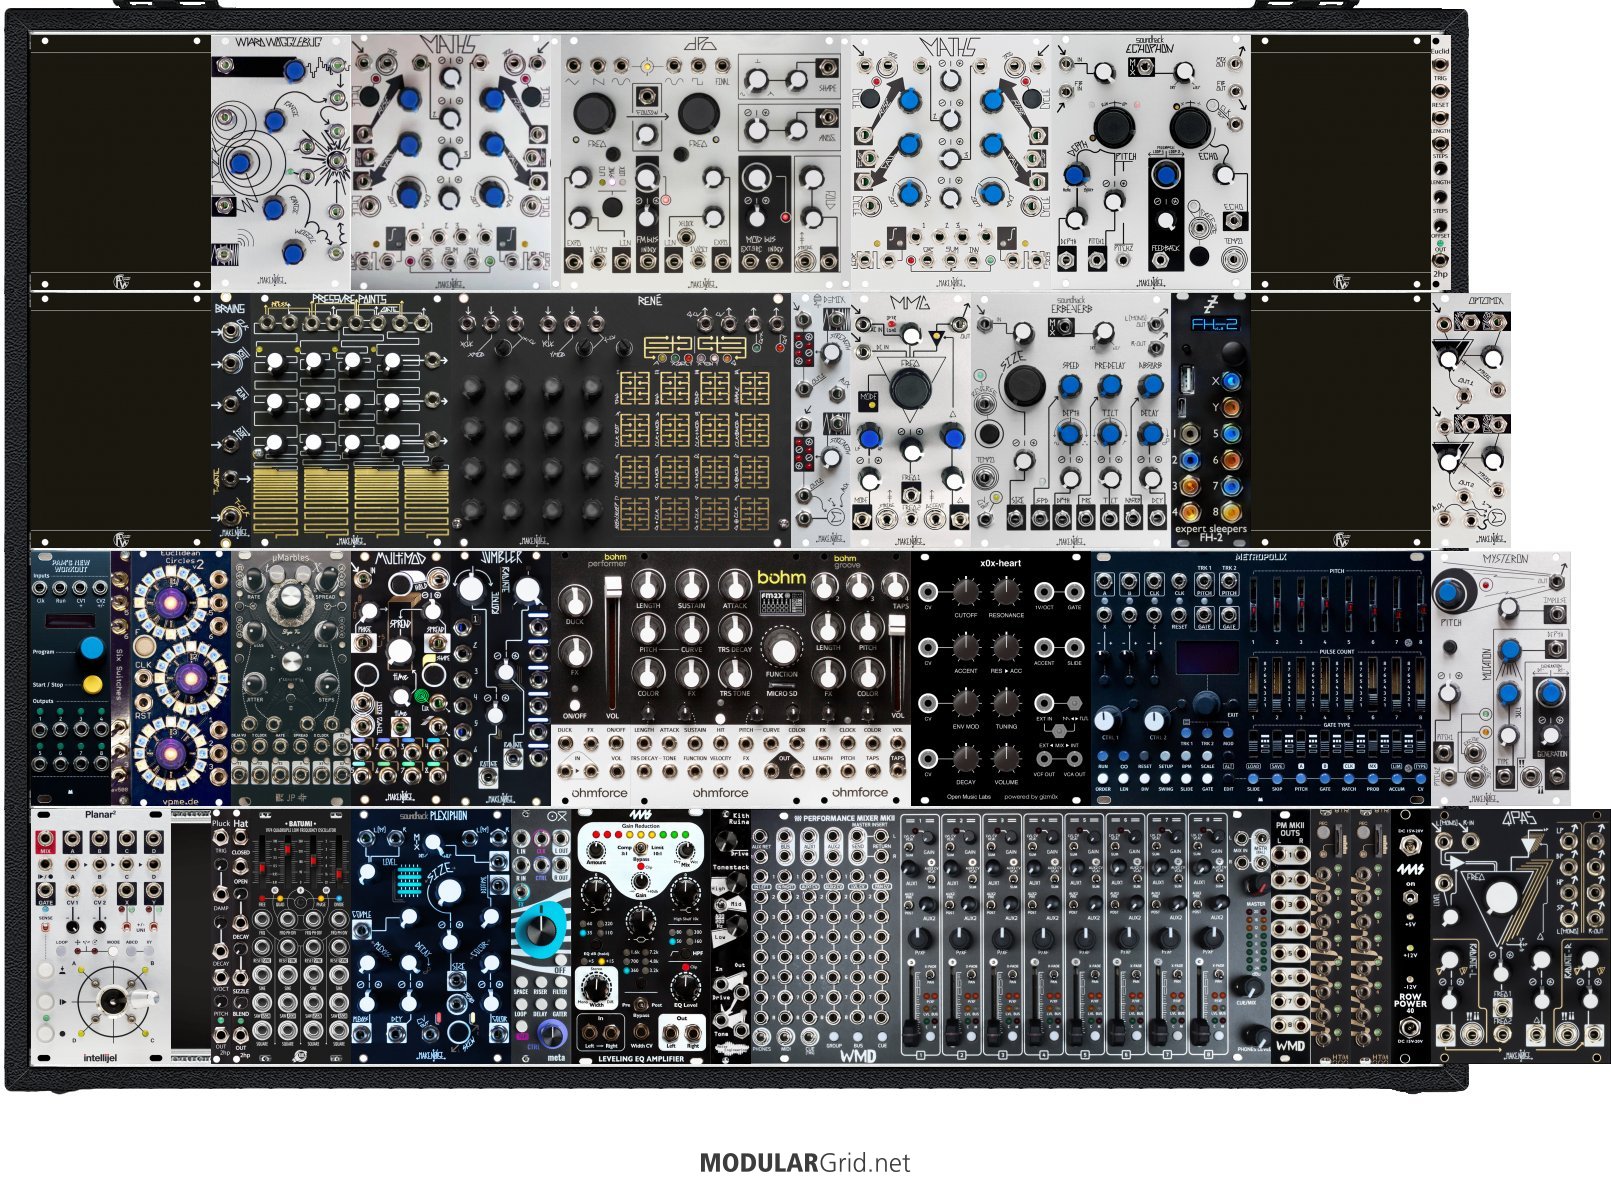Select the 4ms Row Power 40 module
The height and width of the screenshot is (1184, 1611).
[1411, 936]
